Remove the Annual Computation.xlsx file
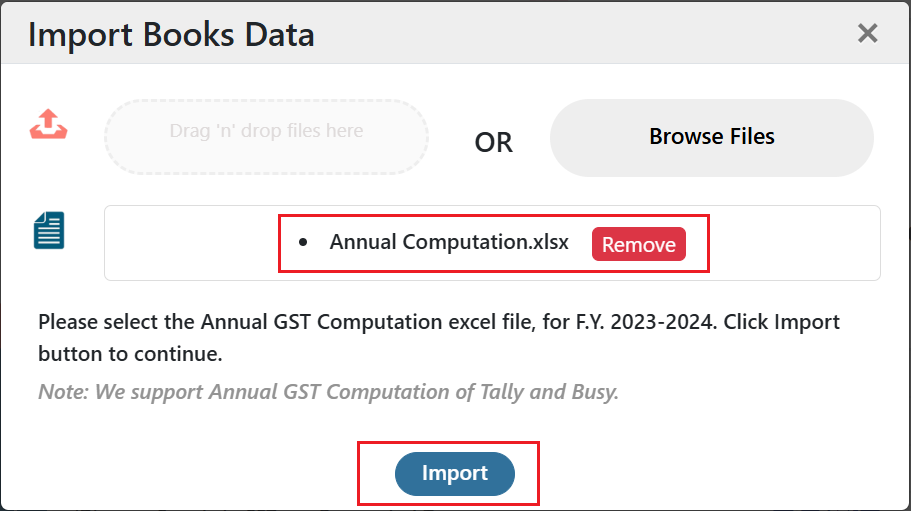The height and width of the screenshot is (511, 911). click(639, 244)
